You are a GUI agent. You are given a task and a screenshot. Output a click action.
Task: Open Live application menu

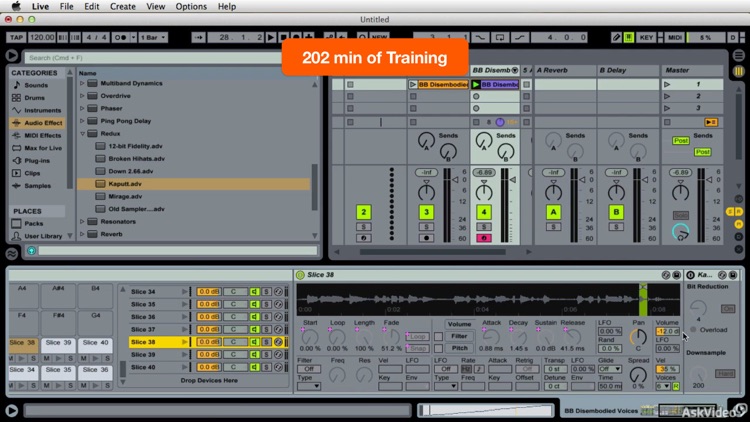(x=40, y=6)
